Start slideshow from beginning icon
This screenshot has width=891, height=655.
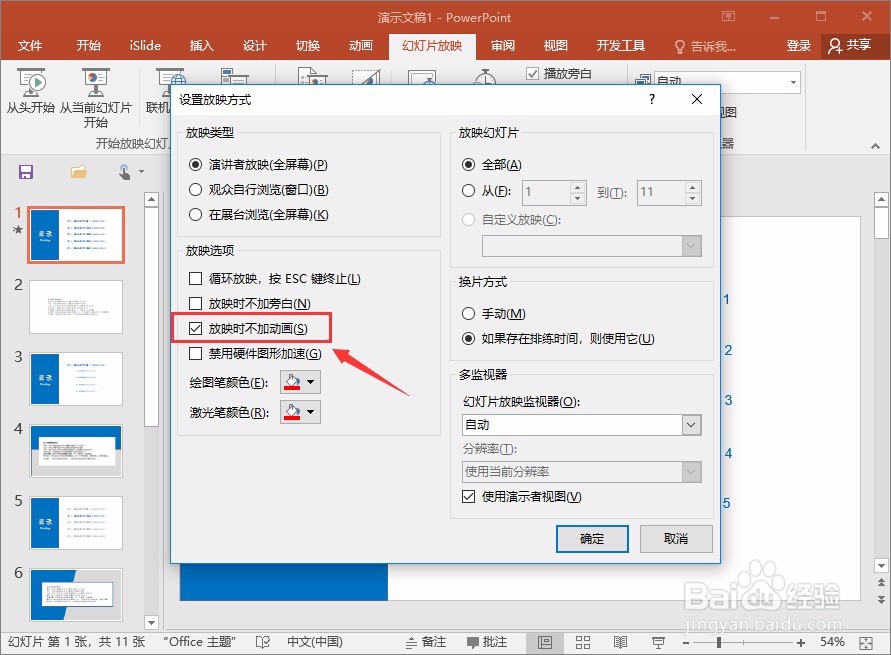coord(31,83)
